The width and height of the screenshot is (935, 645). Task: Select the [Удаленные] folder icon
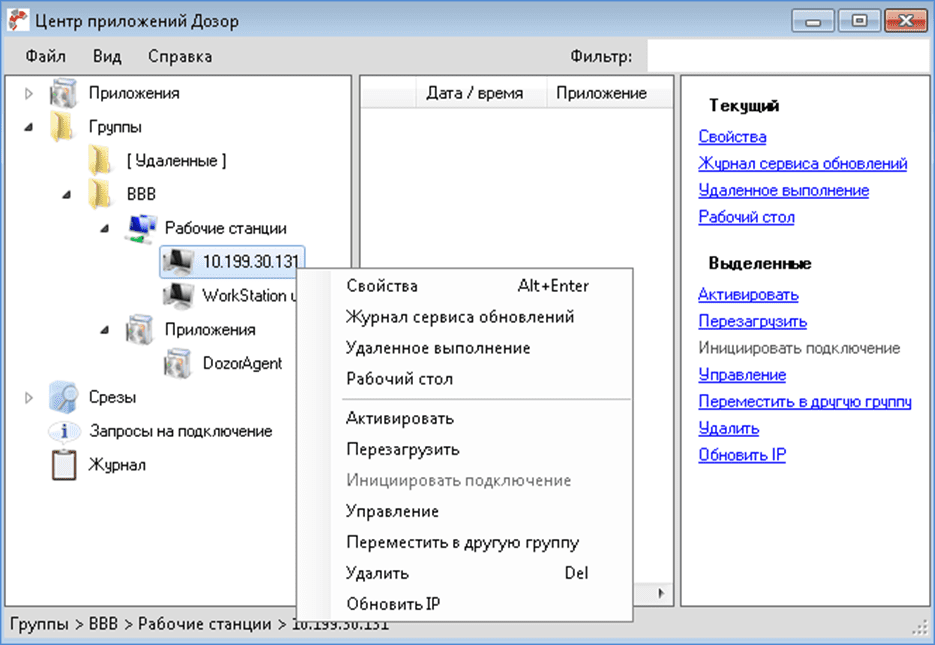[x=100, y=160]
